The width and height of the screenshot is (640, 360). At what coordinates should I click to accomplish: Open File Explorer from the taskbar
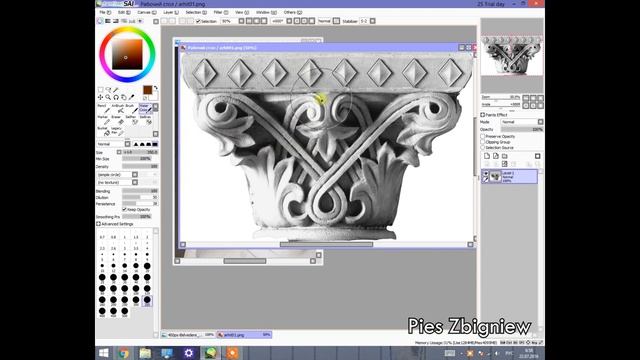coord(145,353)
